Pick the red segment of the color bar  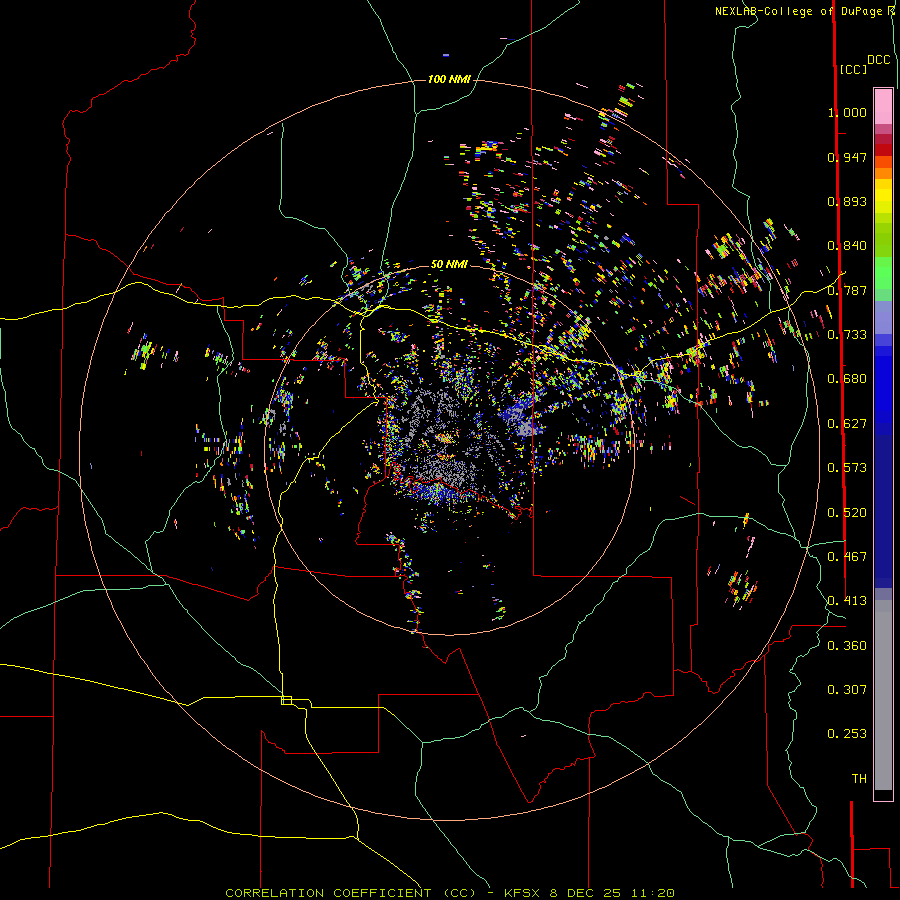(883, 150)
